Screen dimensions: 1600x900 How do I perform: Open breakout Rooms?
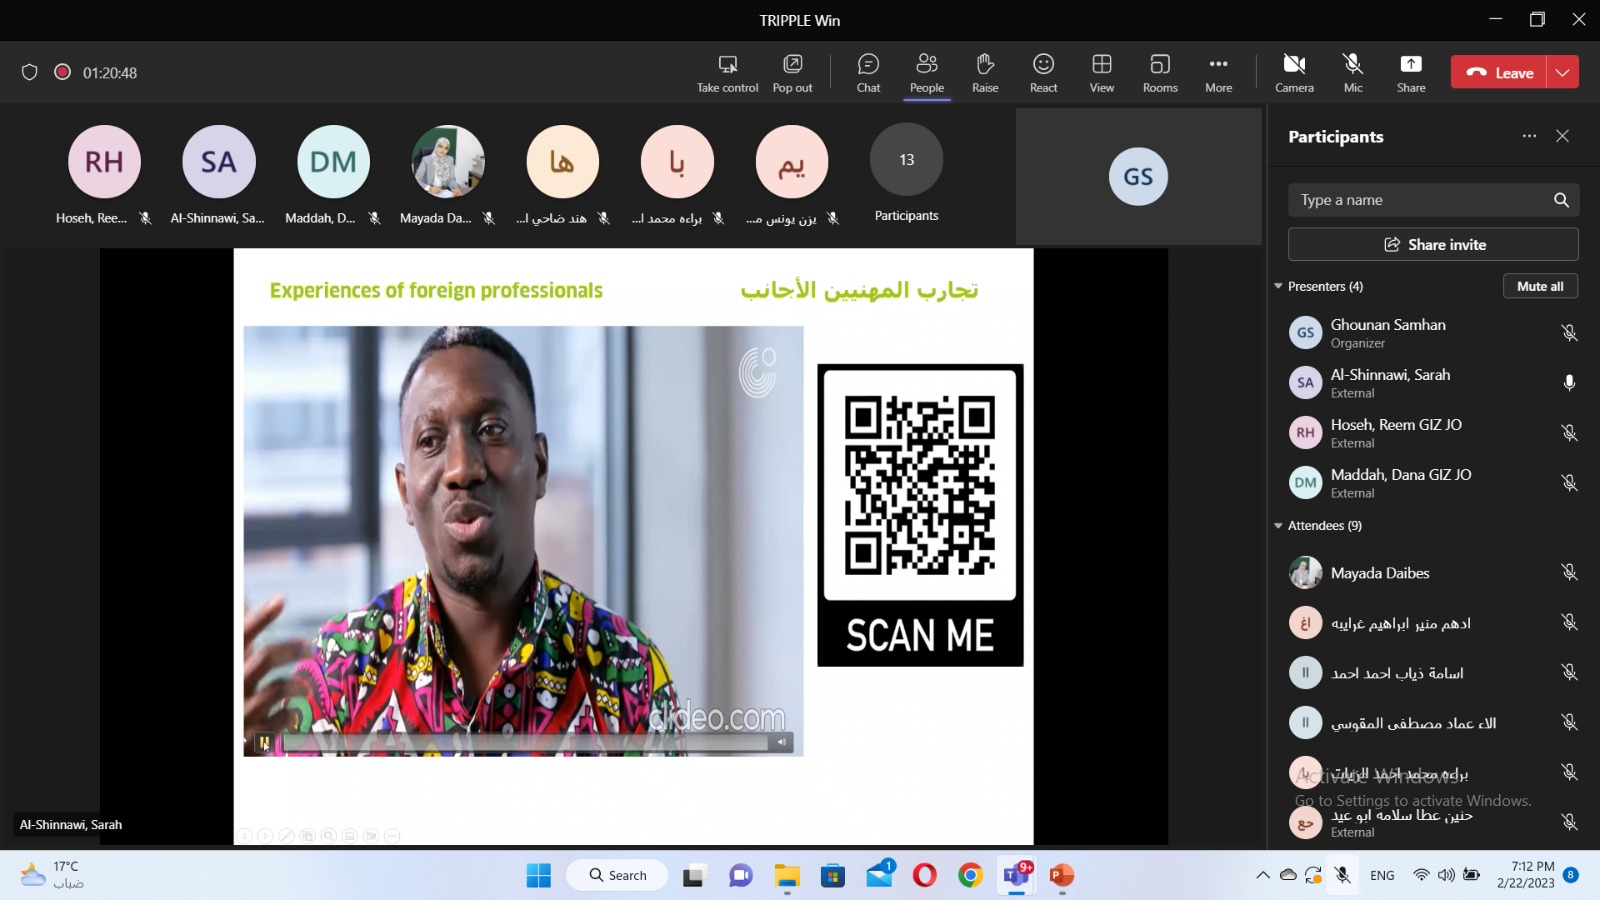point(1160,73)
